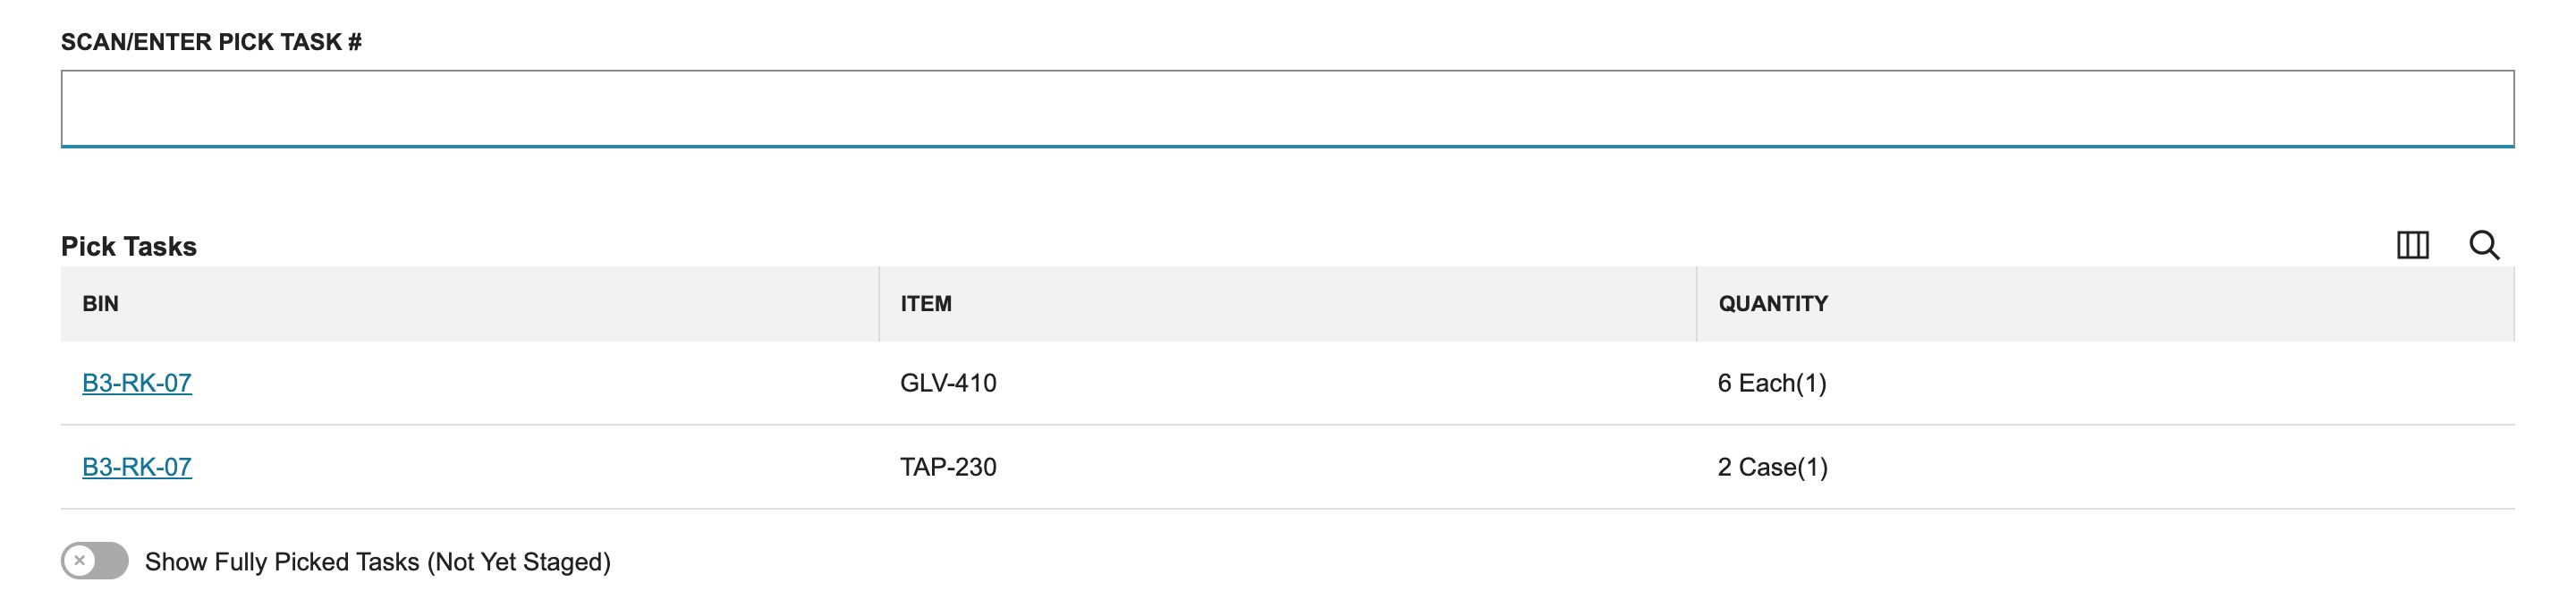Click the 2 Case(1) quantity cell
The width and height of the screenshot is (2576, 608).
click(1773, 467)
